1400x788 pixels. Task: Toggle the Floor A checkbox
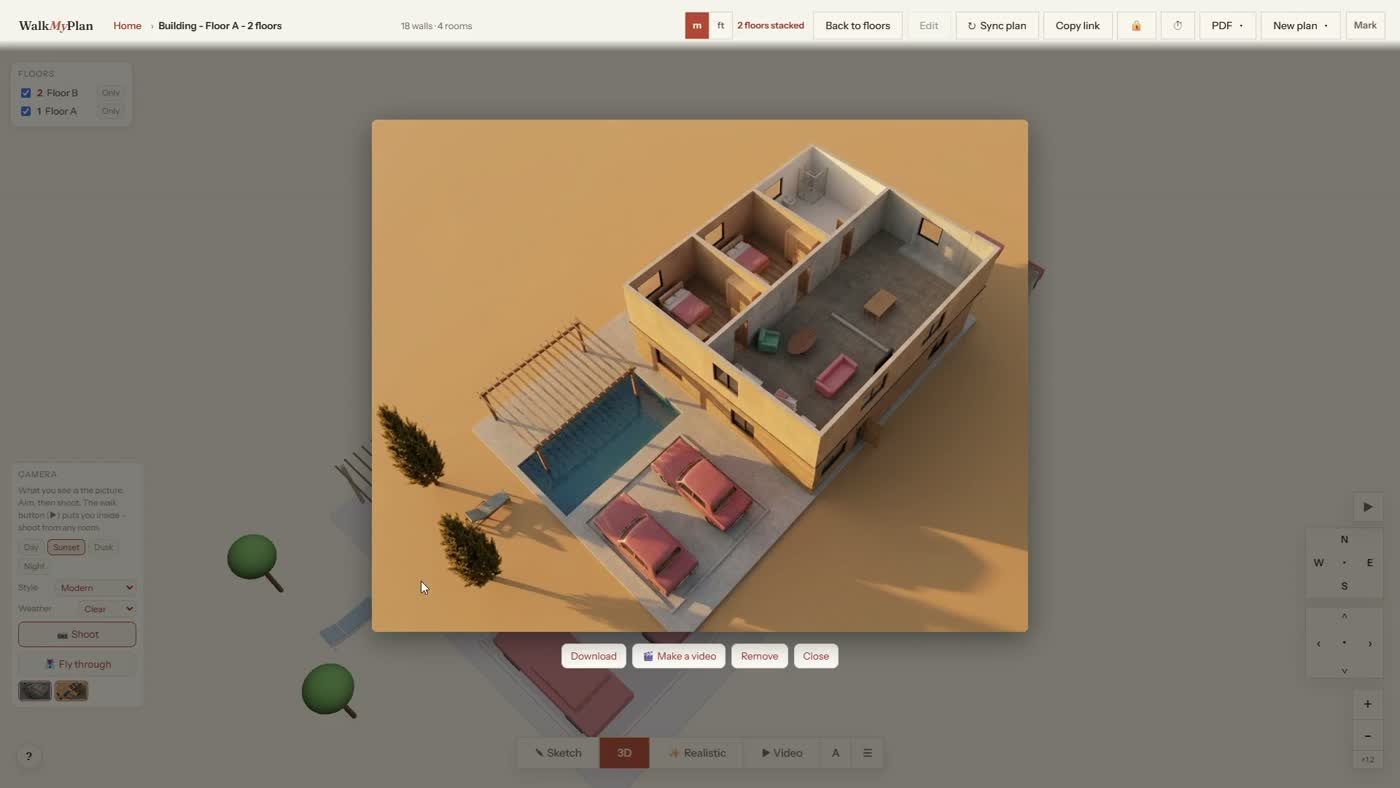click(26, 111)
